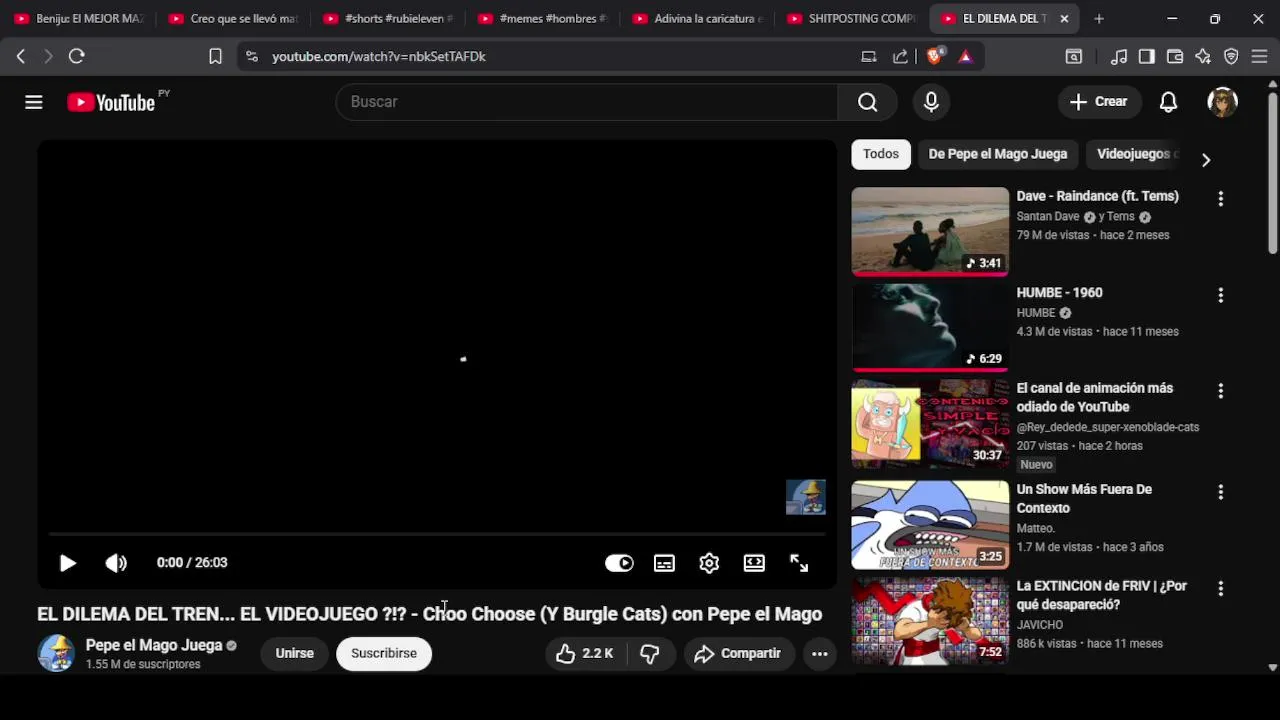
Task: Select the Todos filter chip
Action: pyautogui.click(x=881, y=154)
